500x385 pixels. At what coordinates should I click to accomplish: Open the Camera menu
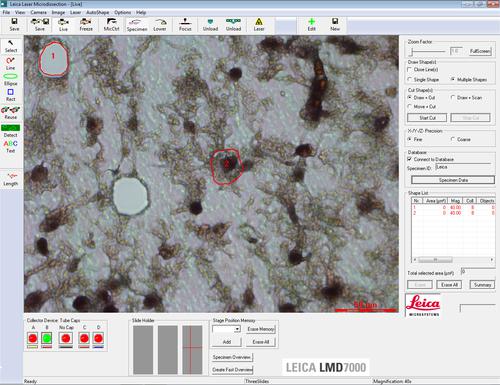point(39,12)
